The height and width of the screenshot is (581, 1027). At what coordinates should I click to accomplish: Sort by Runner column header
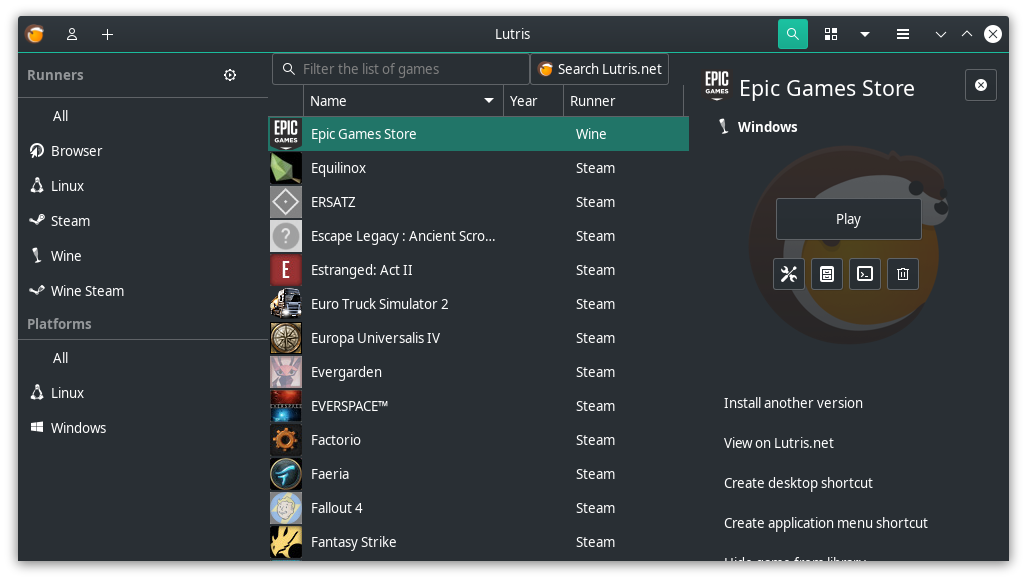point(624,101)
